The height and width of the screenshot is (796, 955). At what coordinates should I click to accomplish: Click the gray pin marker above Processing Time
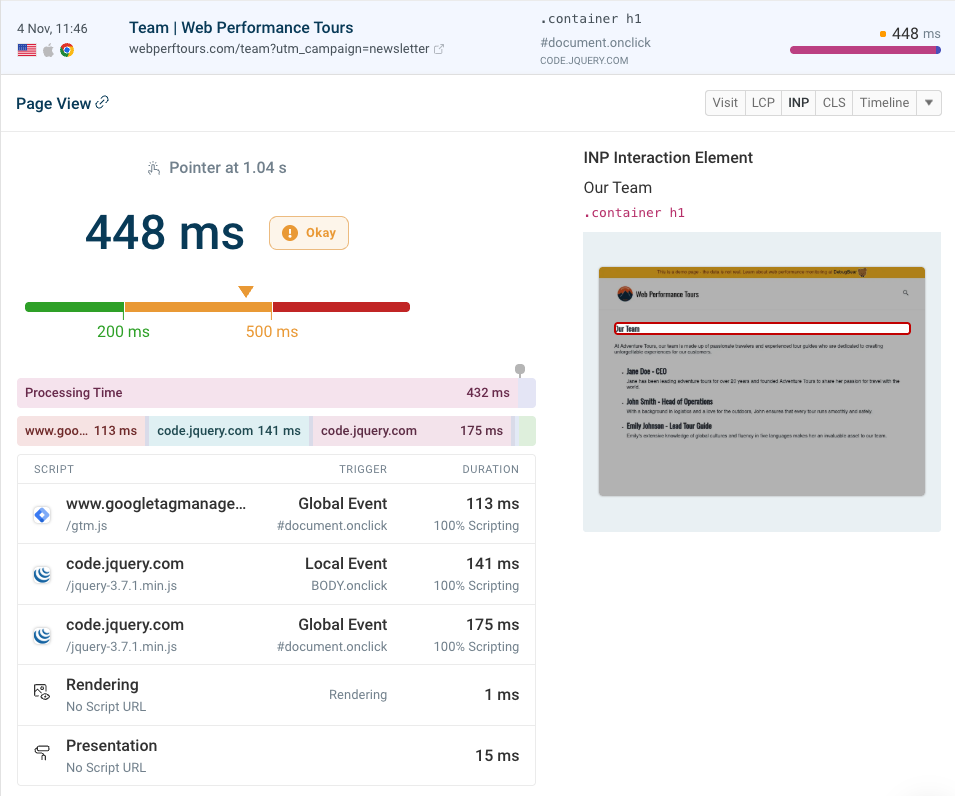[x=519, y=370]
